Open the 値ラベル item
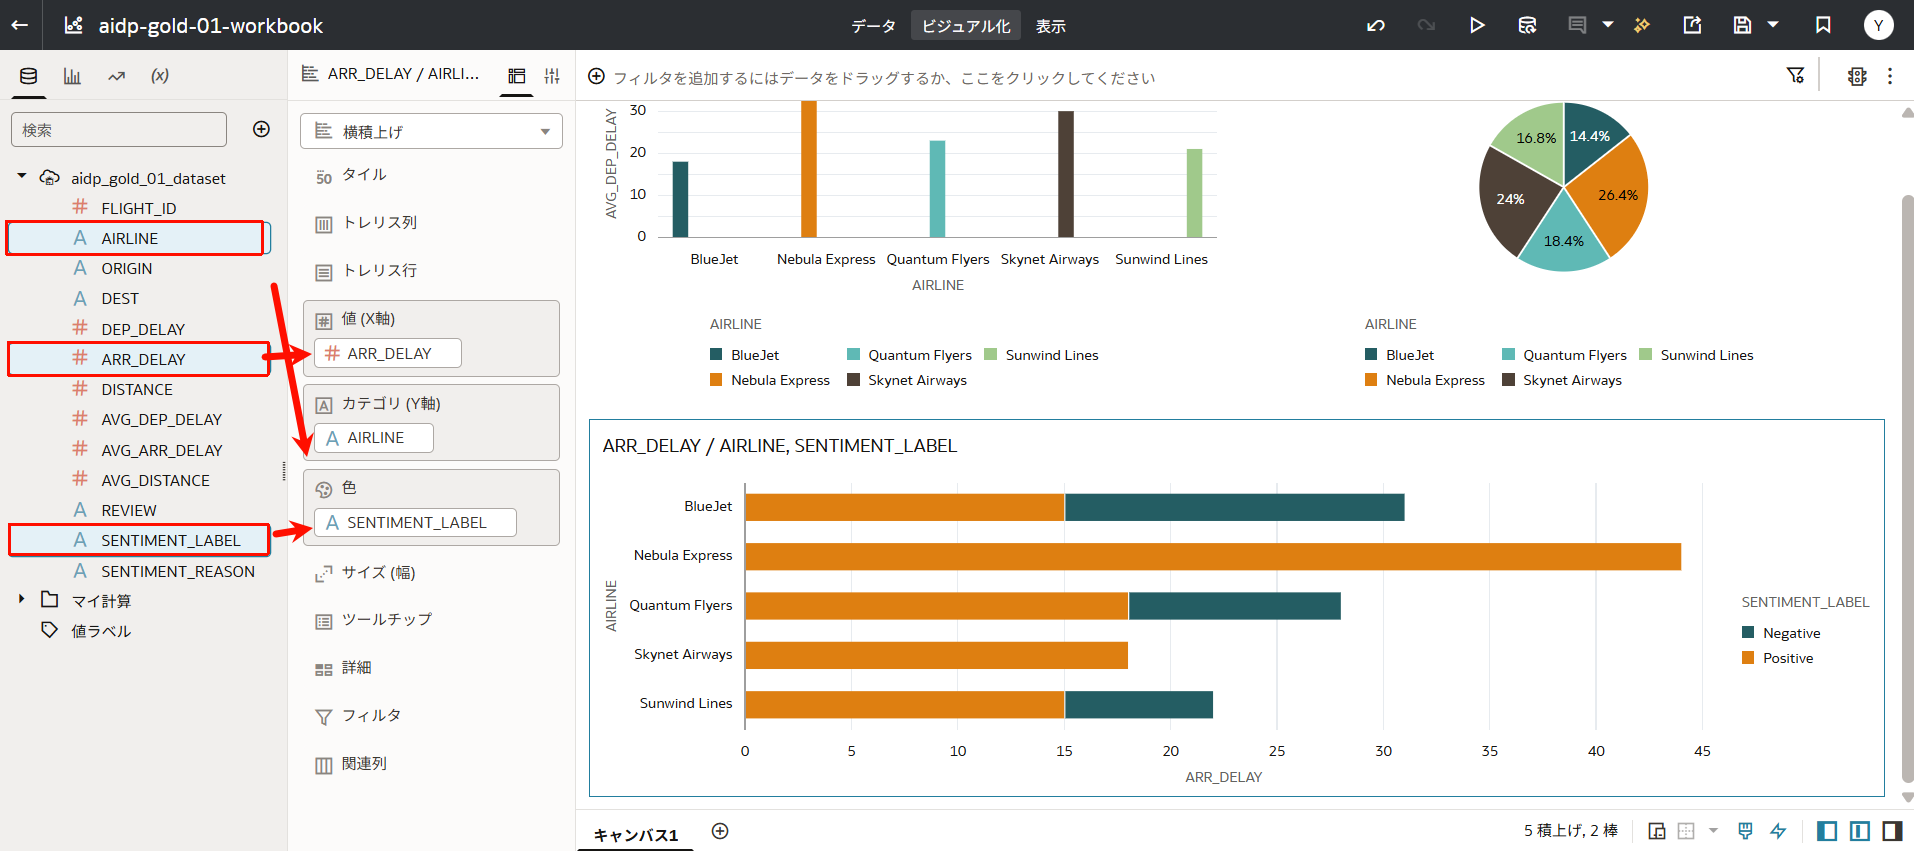 pyautogui.click(x=100, y=631)
